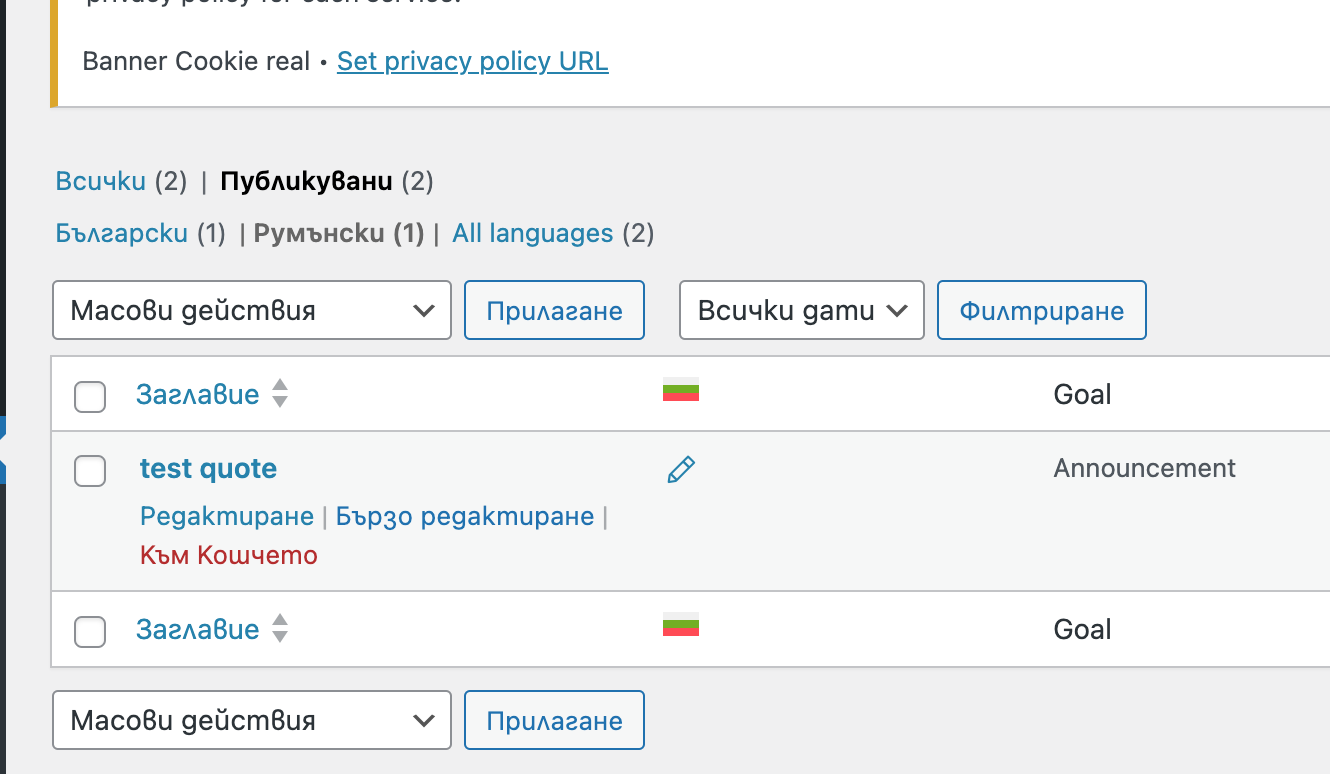Click the pencil edit translation icon
The image size is (1330, 774).
[x=681, y=469]
